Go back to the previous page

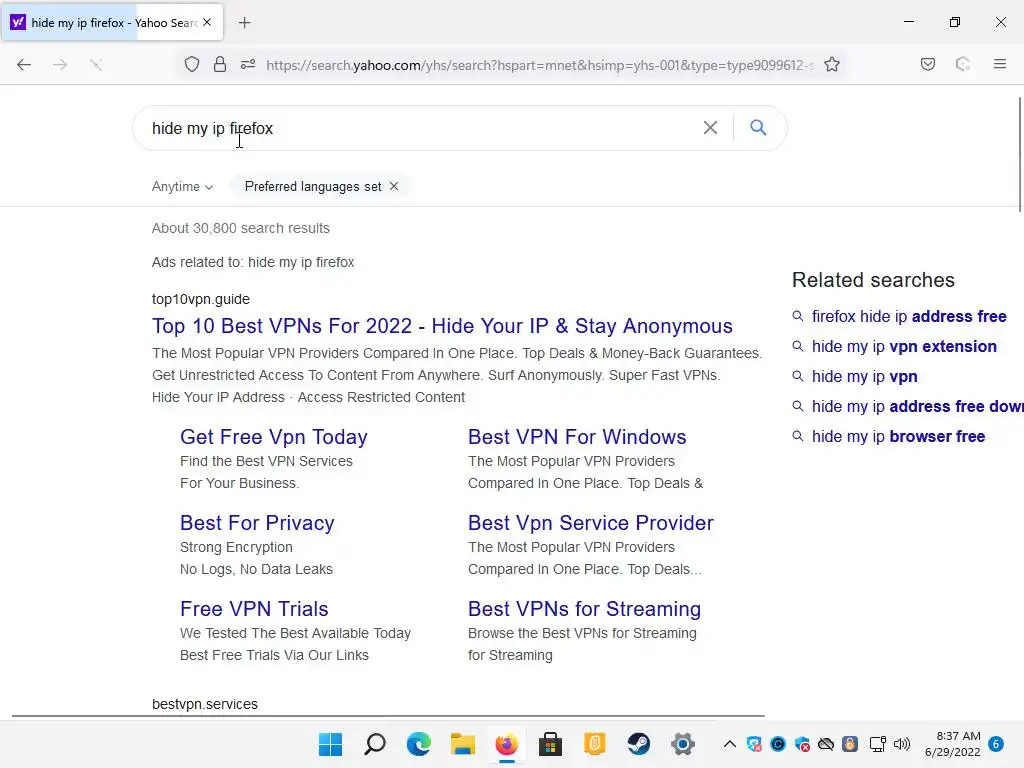tap(24, 65)
